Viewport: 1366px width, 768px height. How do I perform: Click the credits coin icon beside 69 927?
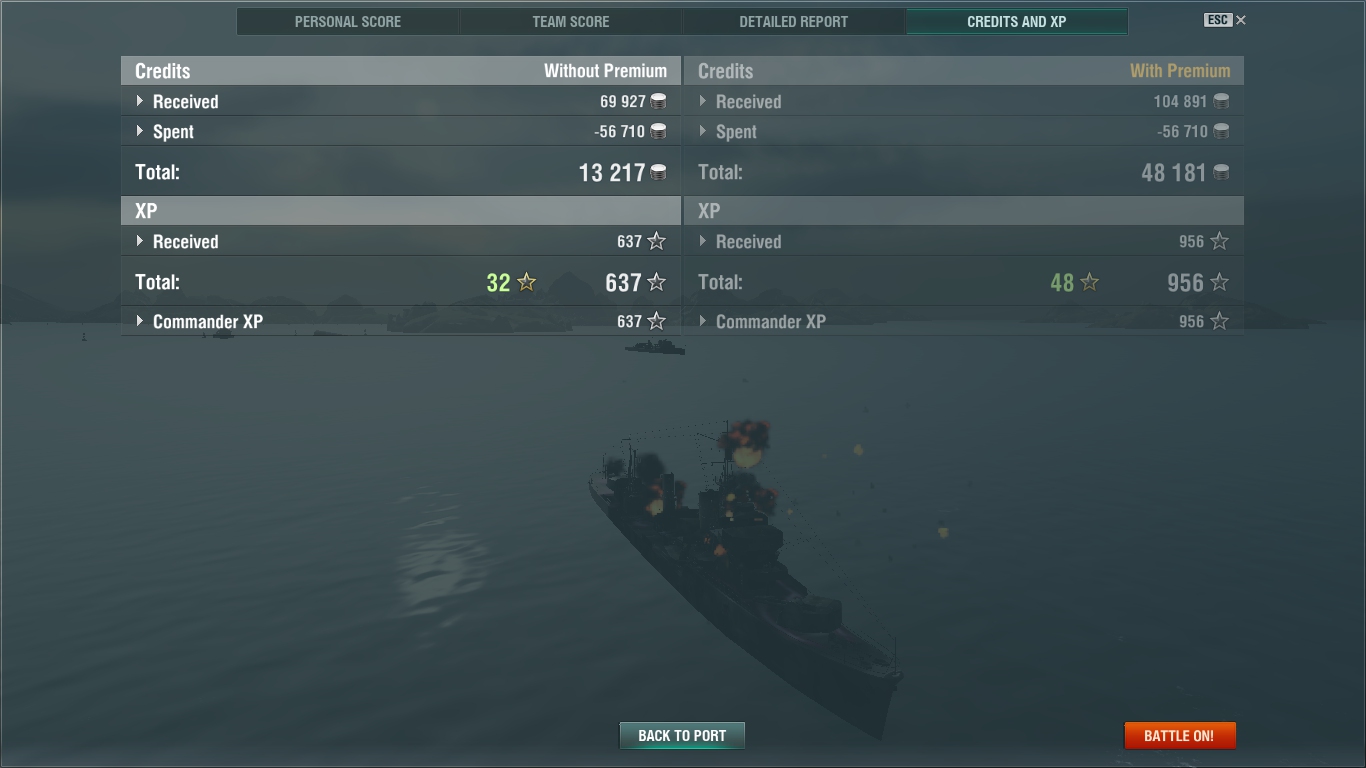coord(658,101)
